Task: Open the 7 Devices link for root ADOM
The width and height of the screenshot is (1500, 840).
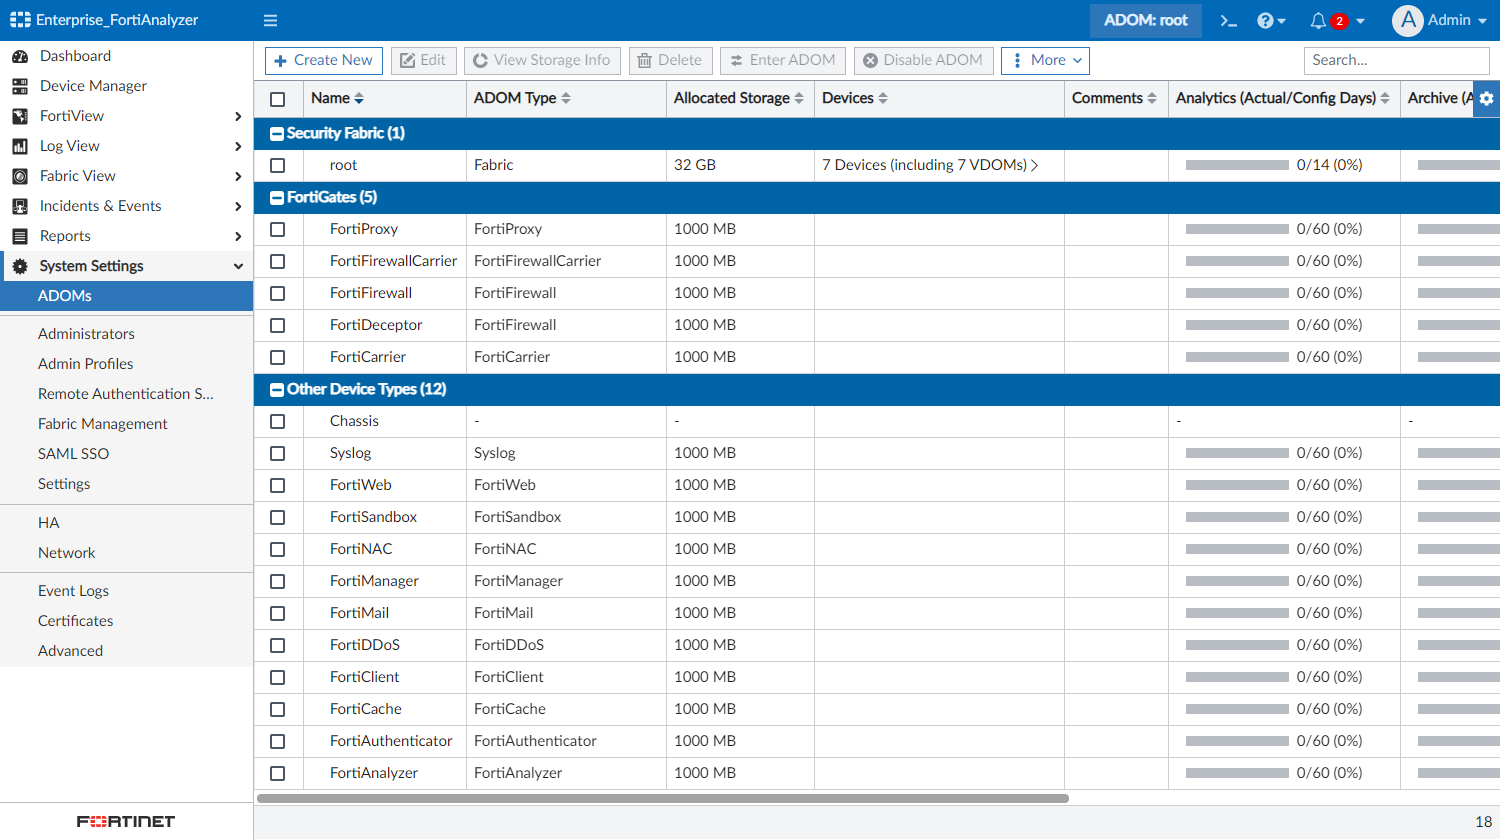Action: pyautogui.click(x=930, y=165)
